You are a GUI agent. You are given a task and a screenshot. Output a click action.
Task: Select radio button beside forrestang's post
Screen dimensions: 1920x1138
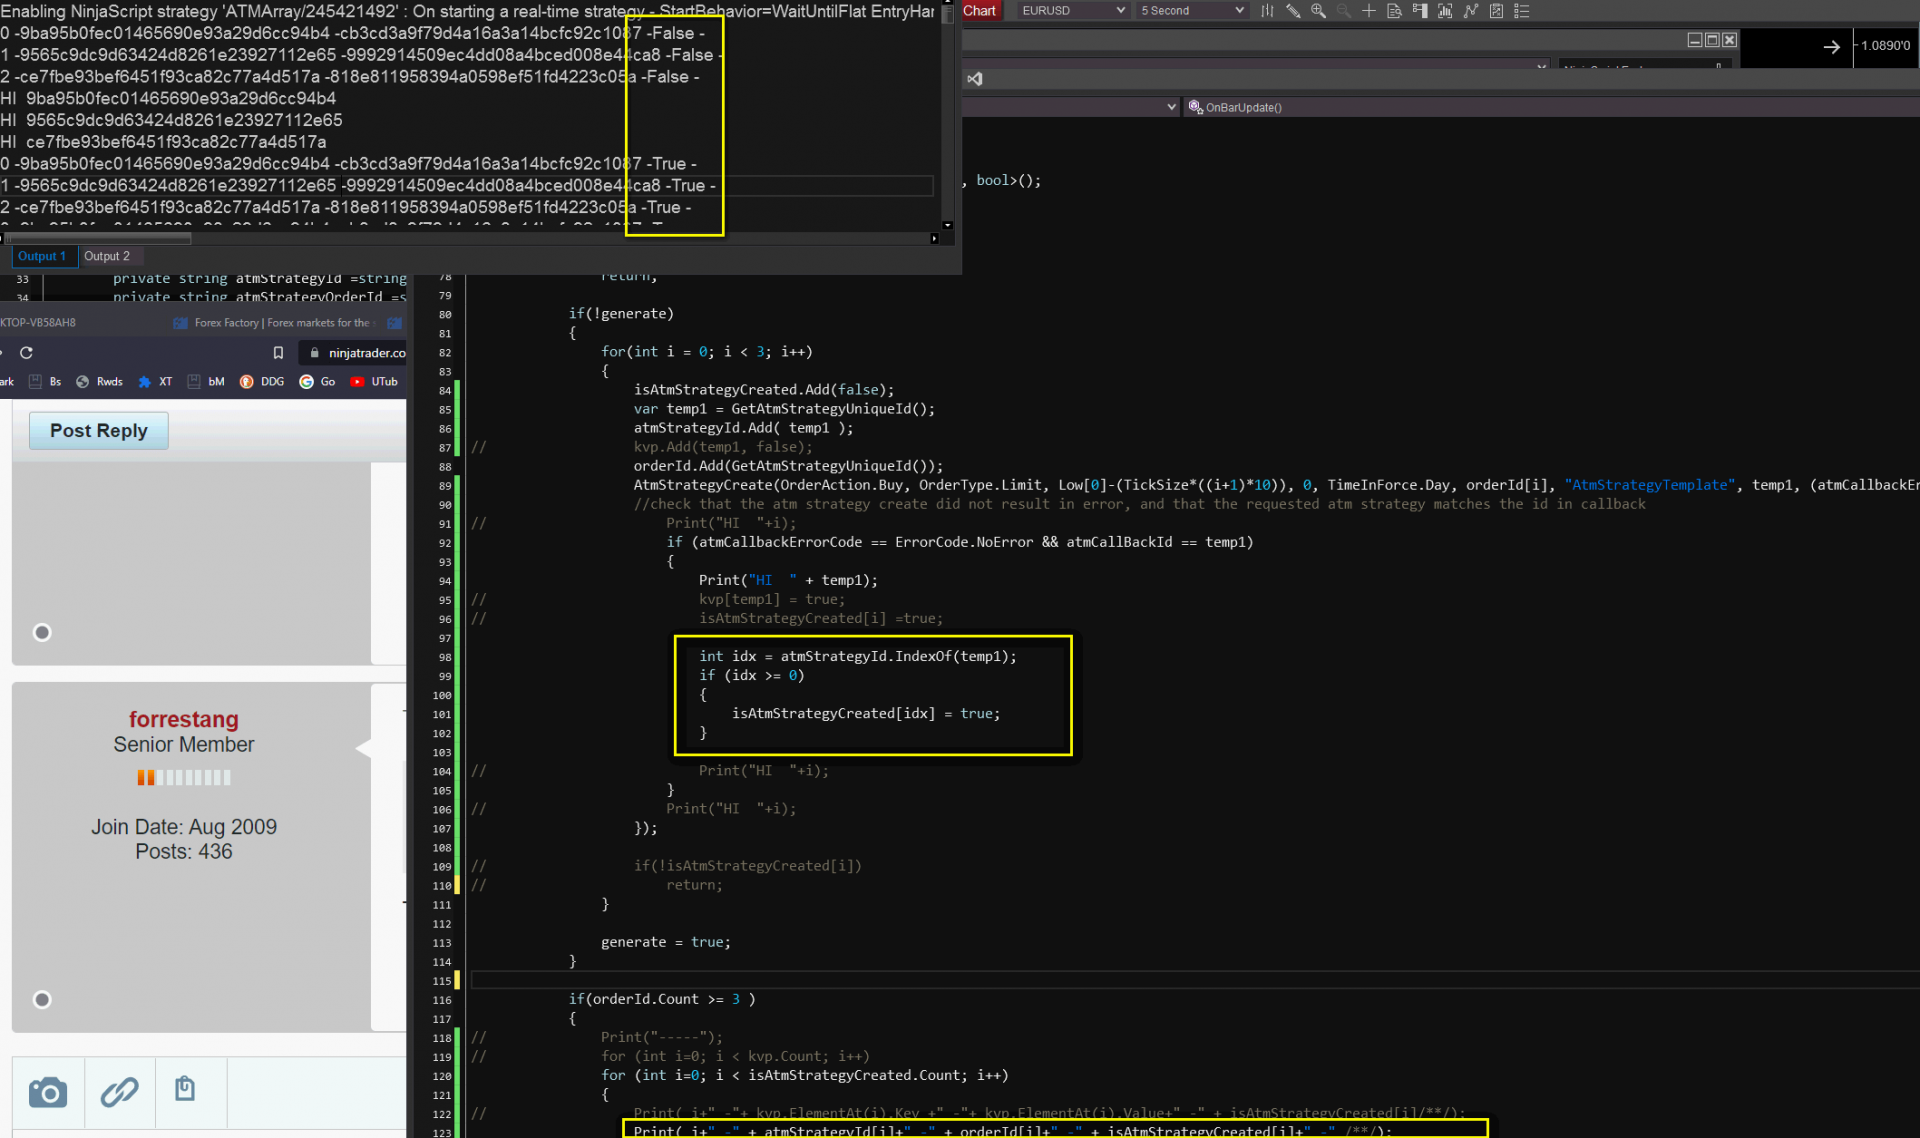point(42,999)
